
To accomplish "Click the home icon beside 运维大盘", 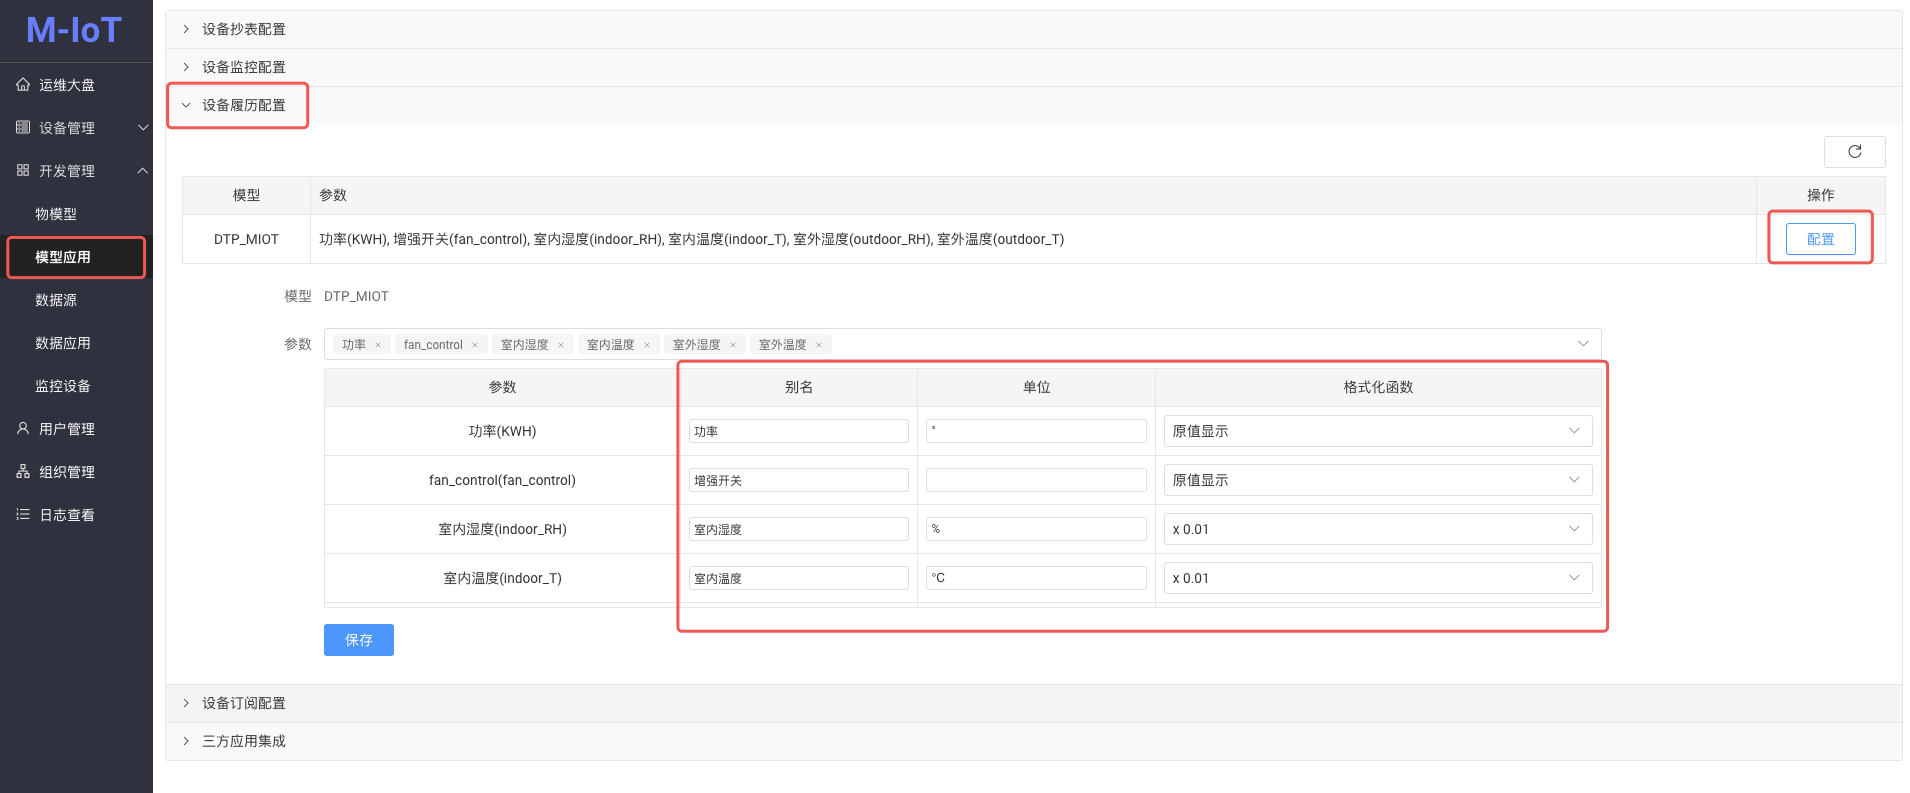I will 23,85.
